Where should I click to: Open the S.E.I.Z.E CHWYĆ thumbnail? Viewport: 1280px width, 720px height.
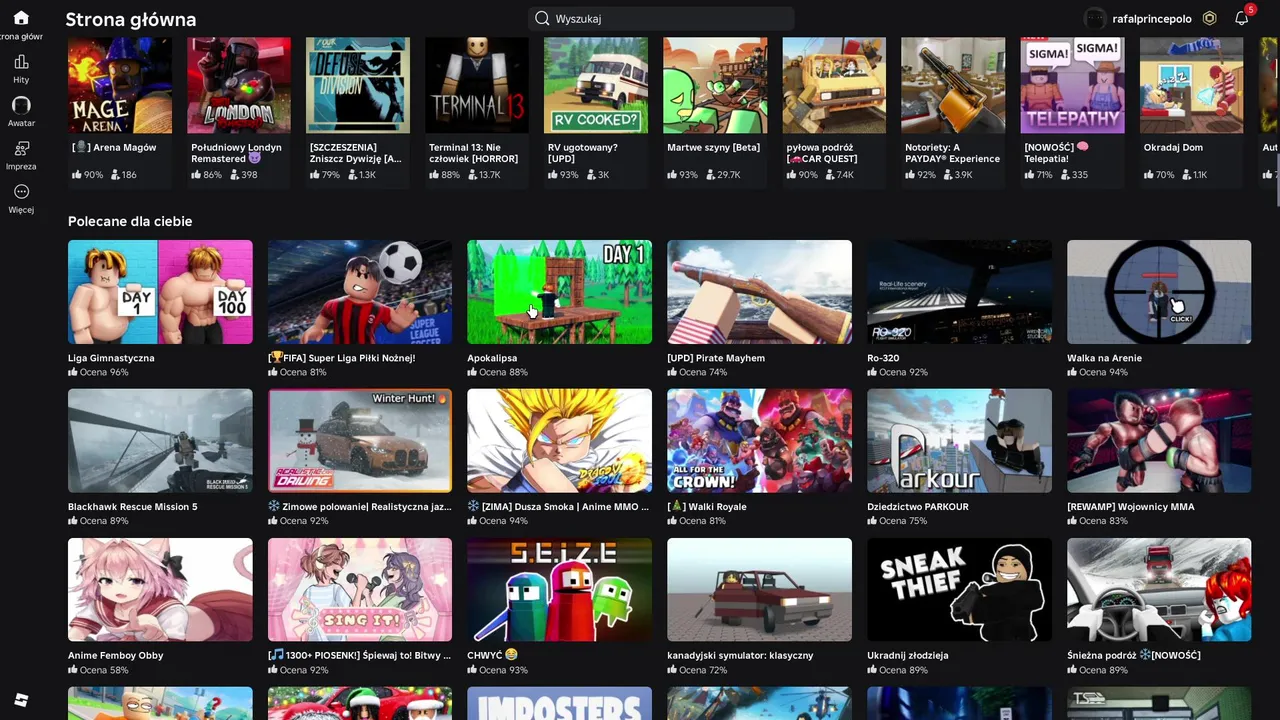click(x=559, y=590)
